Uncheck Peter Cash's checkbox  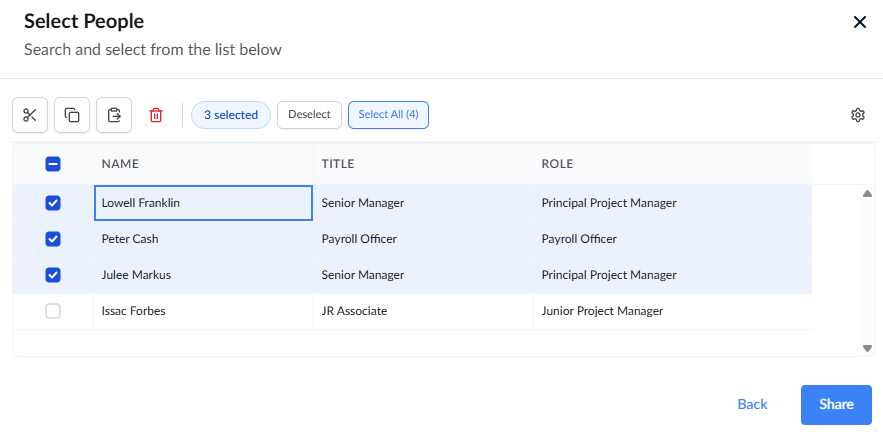(53, 239)
